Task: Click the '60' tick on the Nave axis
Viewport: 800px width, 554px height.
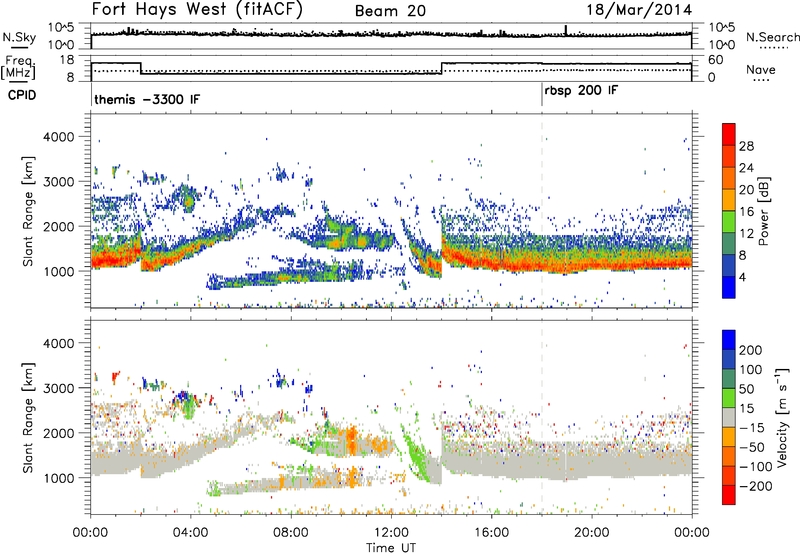Action: pyautogui.click(x=716, y=60)
